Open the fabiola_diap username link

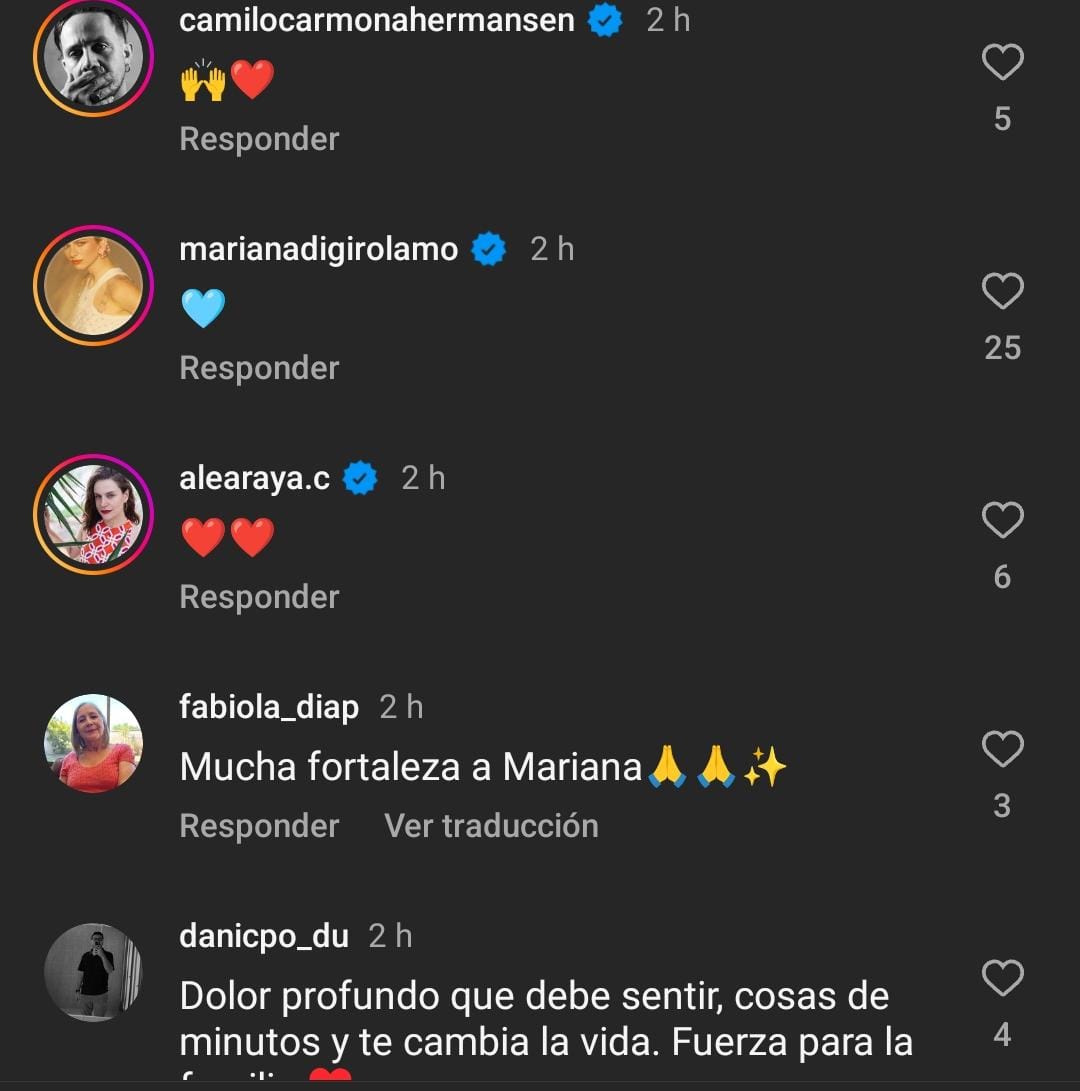pos(268,707)
